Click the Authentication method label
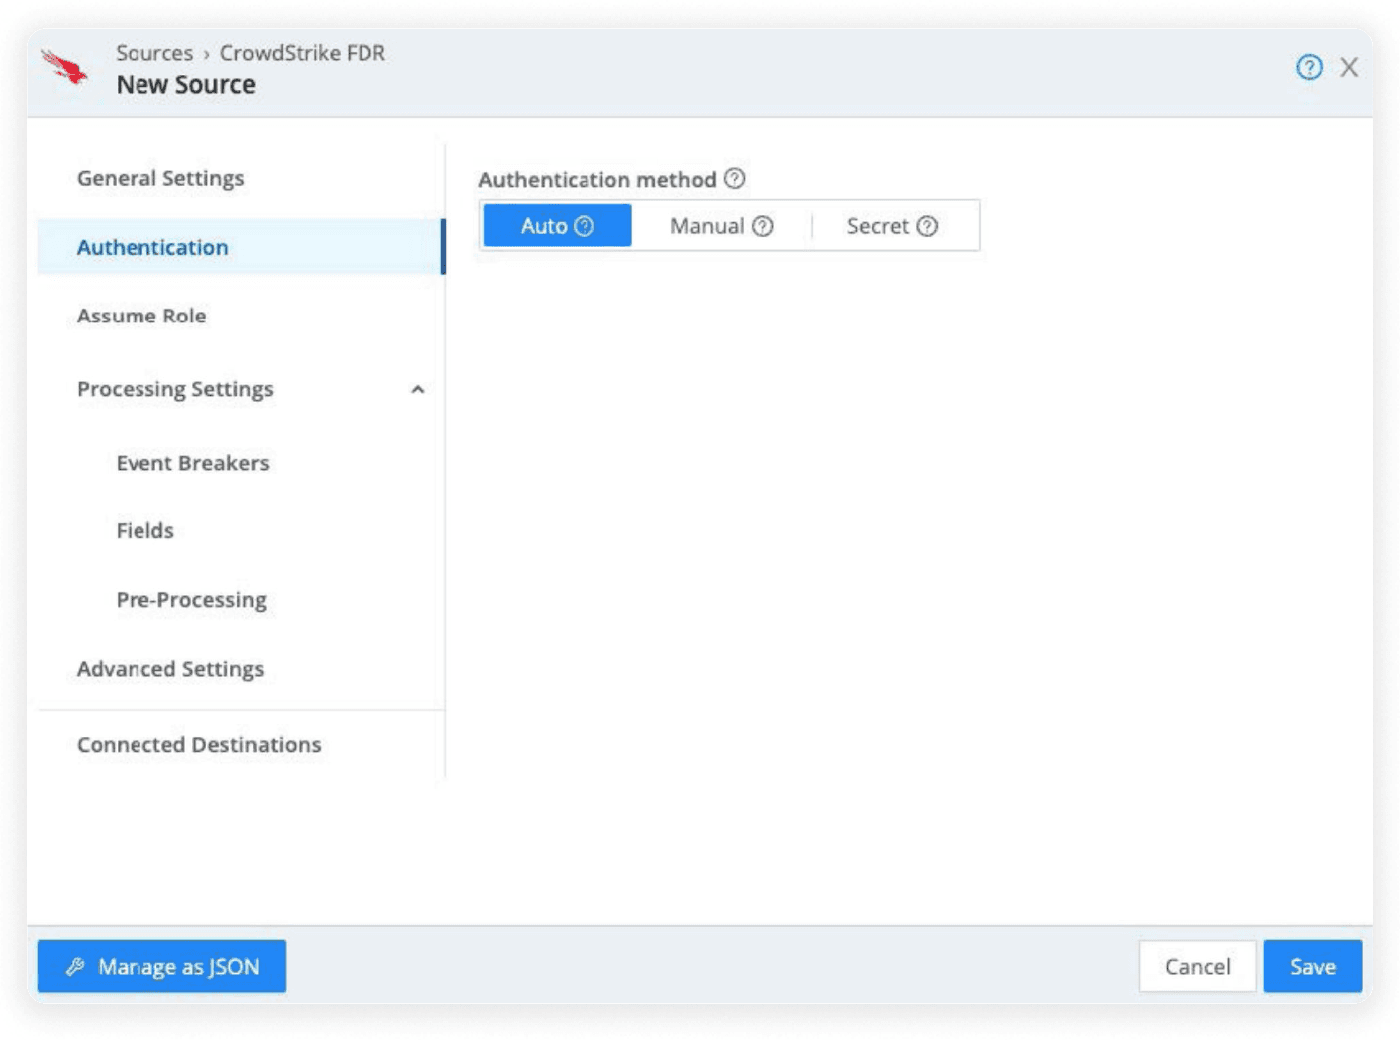This screenshot has width=1400, height=1040. click(597, 179)
